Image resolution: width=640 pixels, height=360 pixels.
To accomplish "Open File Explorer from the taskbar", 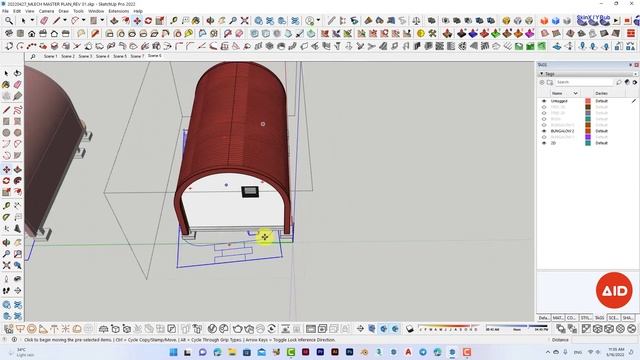I will (232, 352).
